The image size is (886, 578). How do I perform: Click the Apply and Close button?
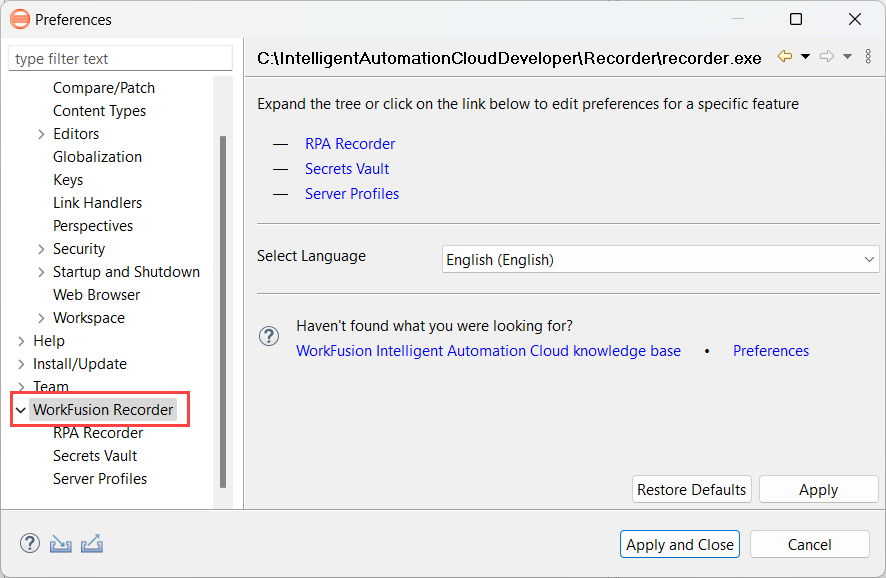click(680, 545)
